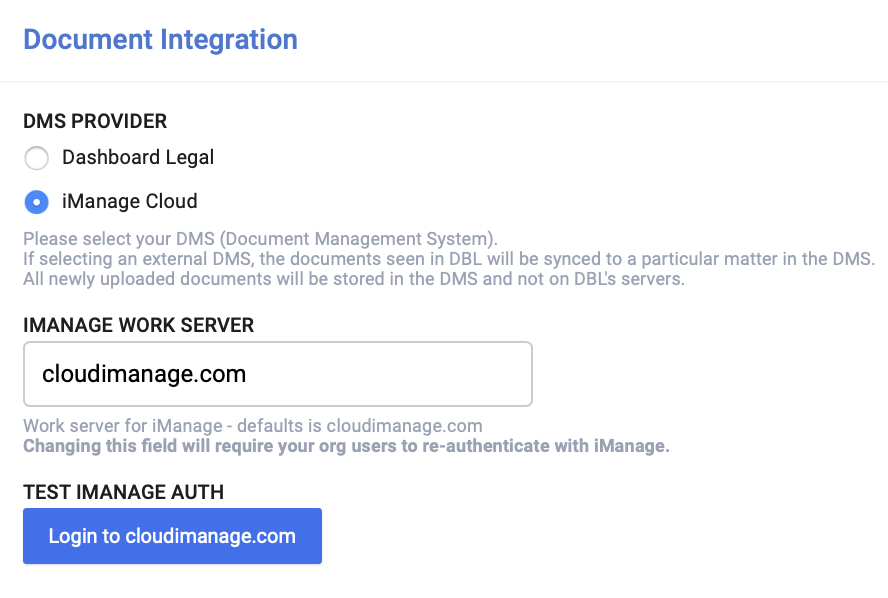
Task: Click the Document Integration heading
Action: (160, 40)
